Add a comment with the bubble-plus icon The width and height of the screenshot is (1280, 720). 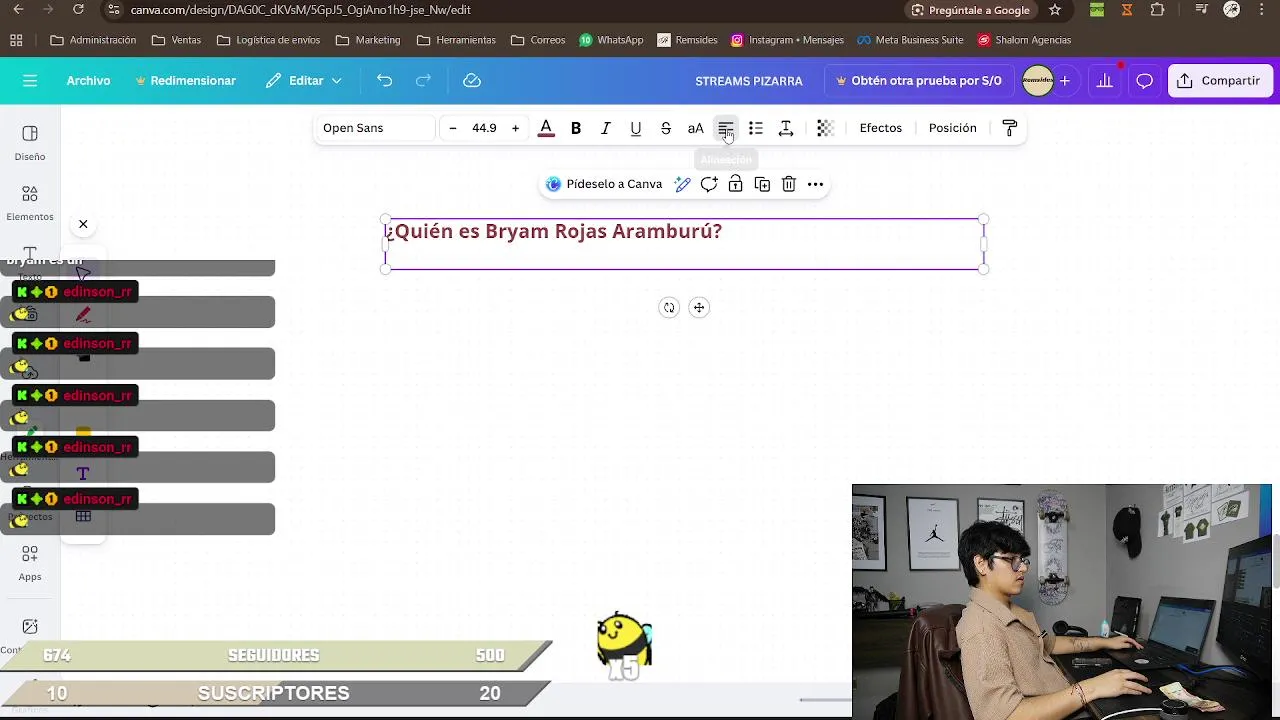coord(709,184)
